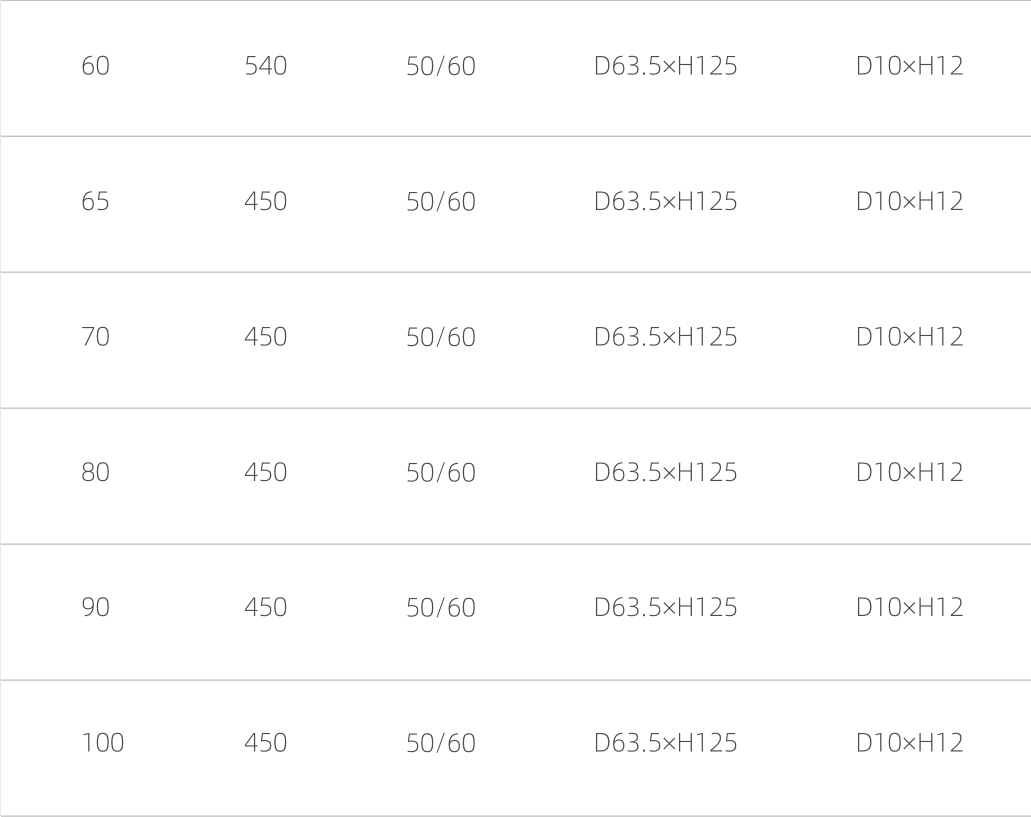This screenshot has width=1031, height=817.
Task: Click the first-column cell reading 80
Action: (95, 473)
